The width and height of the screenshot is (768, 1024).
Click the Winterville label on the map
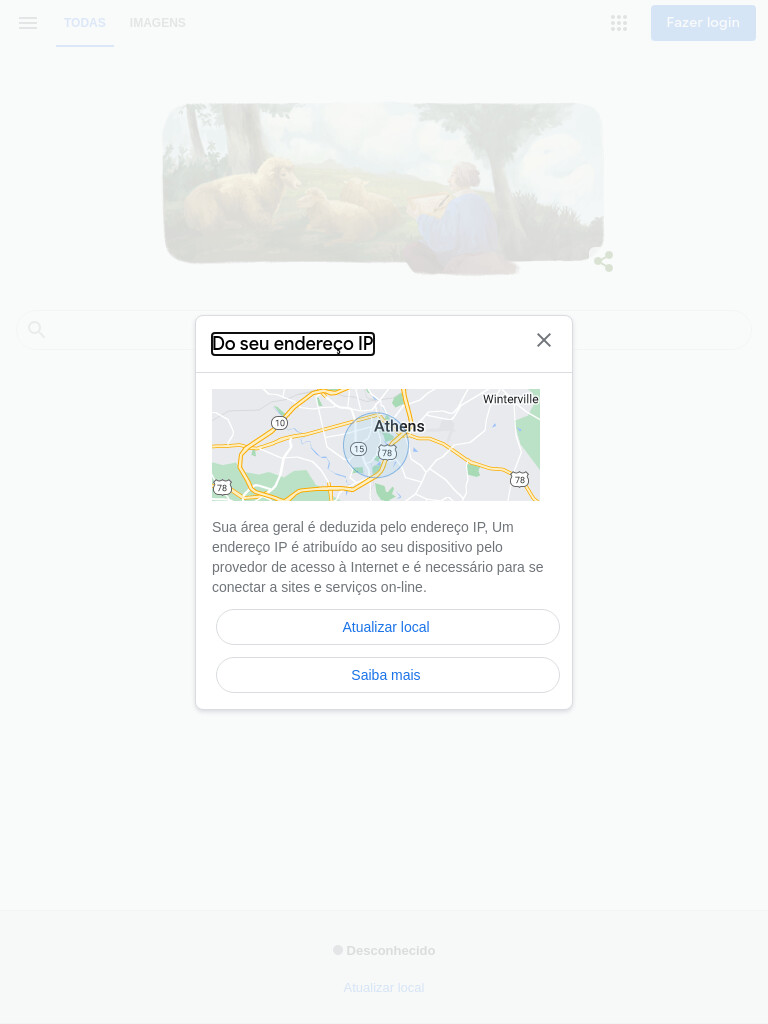pyautogui.click(x=511, y=399)
